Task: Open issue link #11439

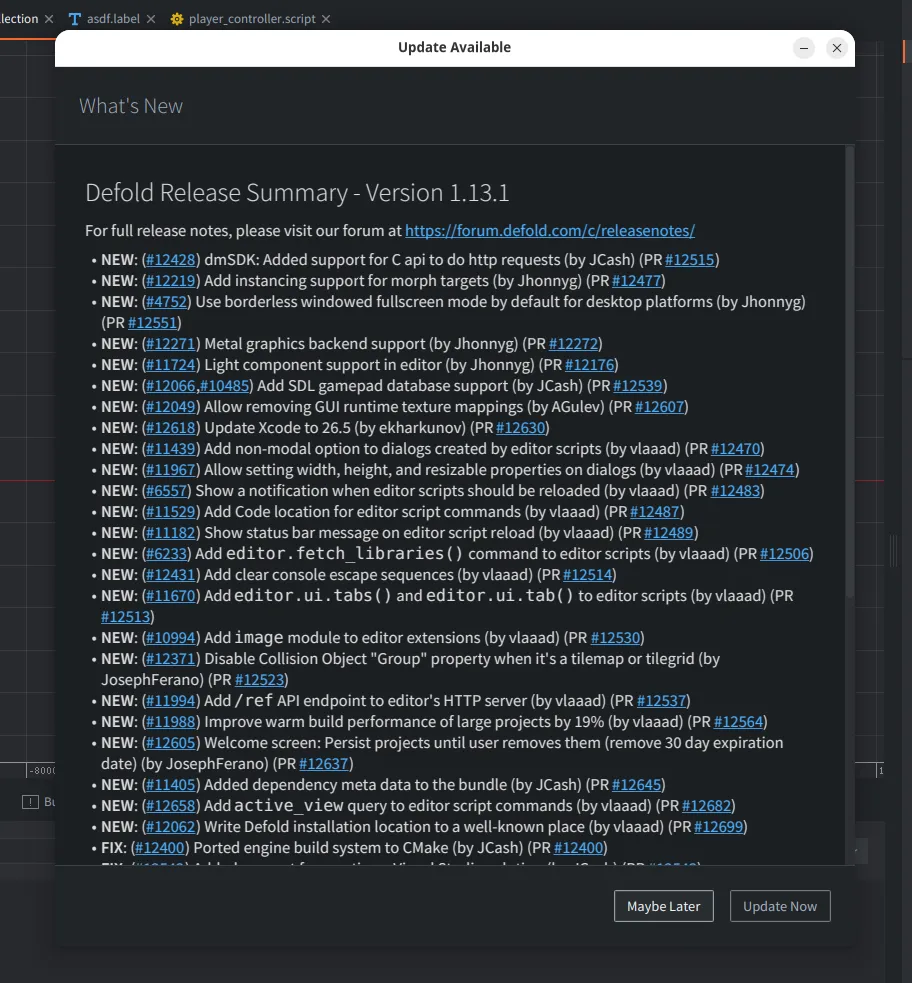Action: pos(170,449)
